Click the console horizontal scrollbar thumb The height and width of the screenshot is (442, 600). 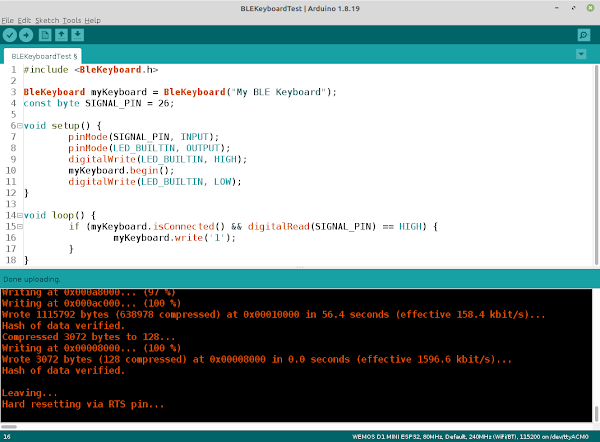click(9, 427)
